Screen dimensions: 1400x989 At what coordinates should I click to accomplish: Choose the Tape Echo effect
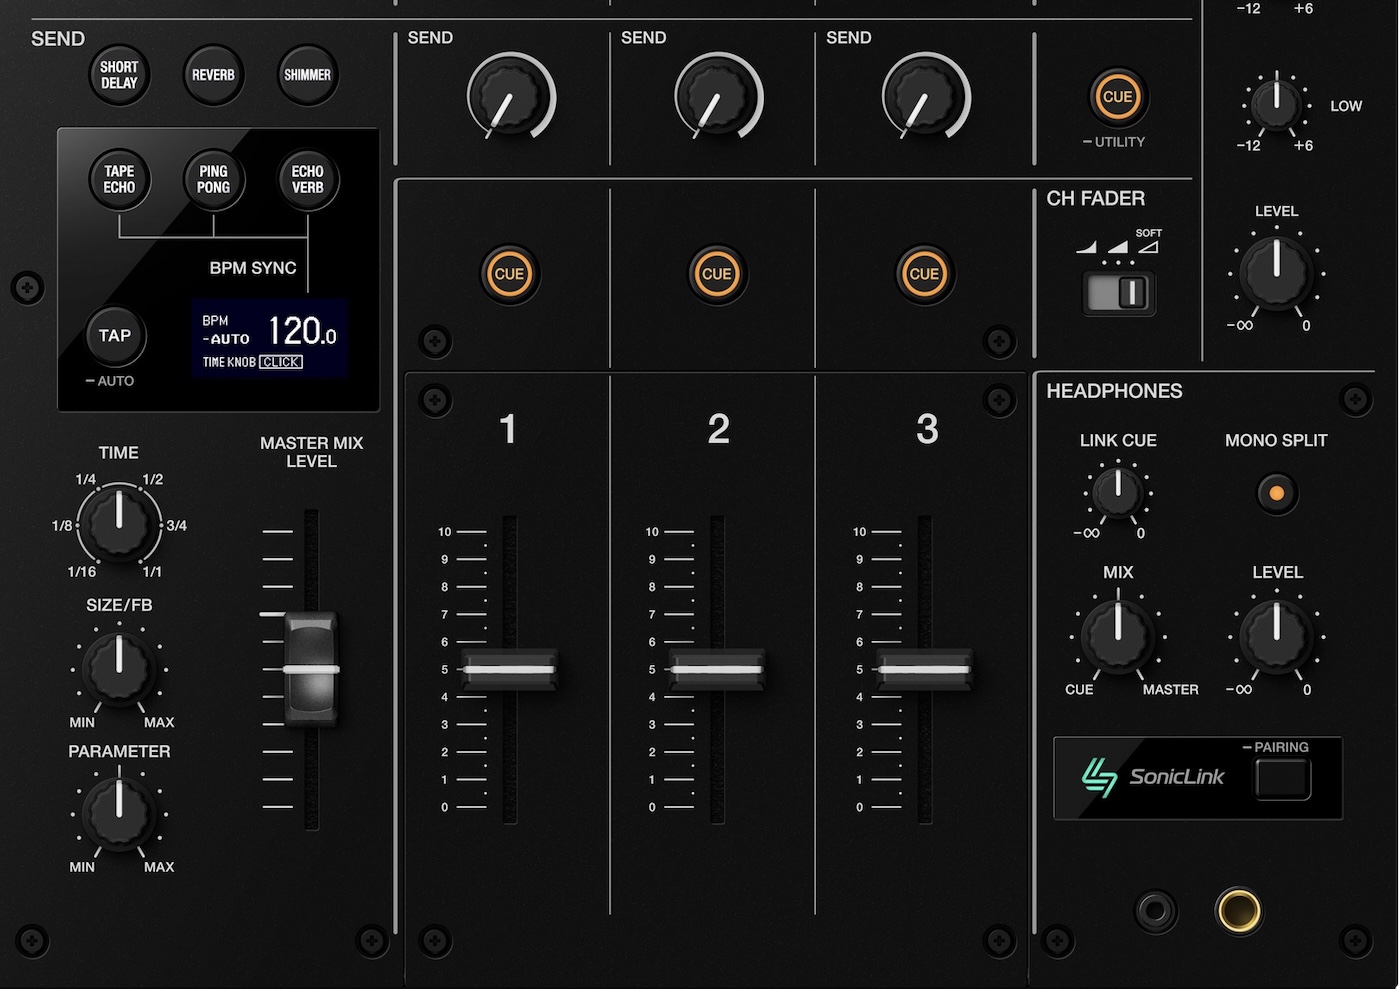[119, 180]
